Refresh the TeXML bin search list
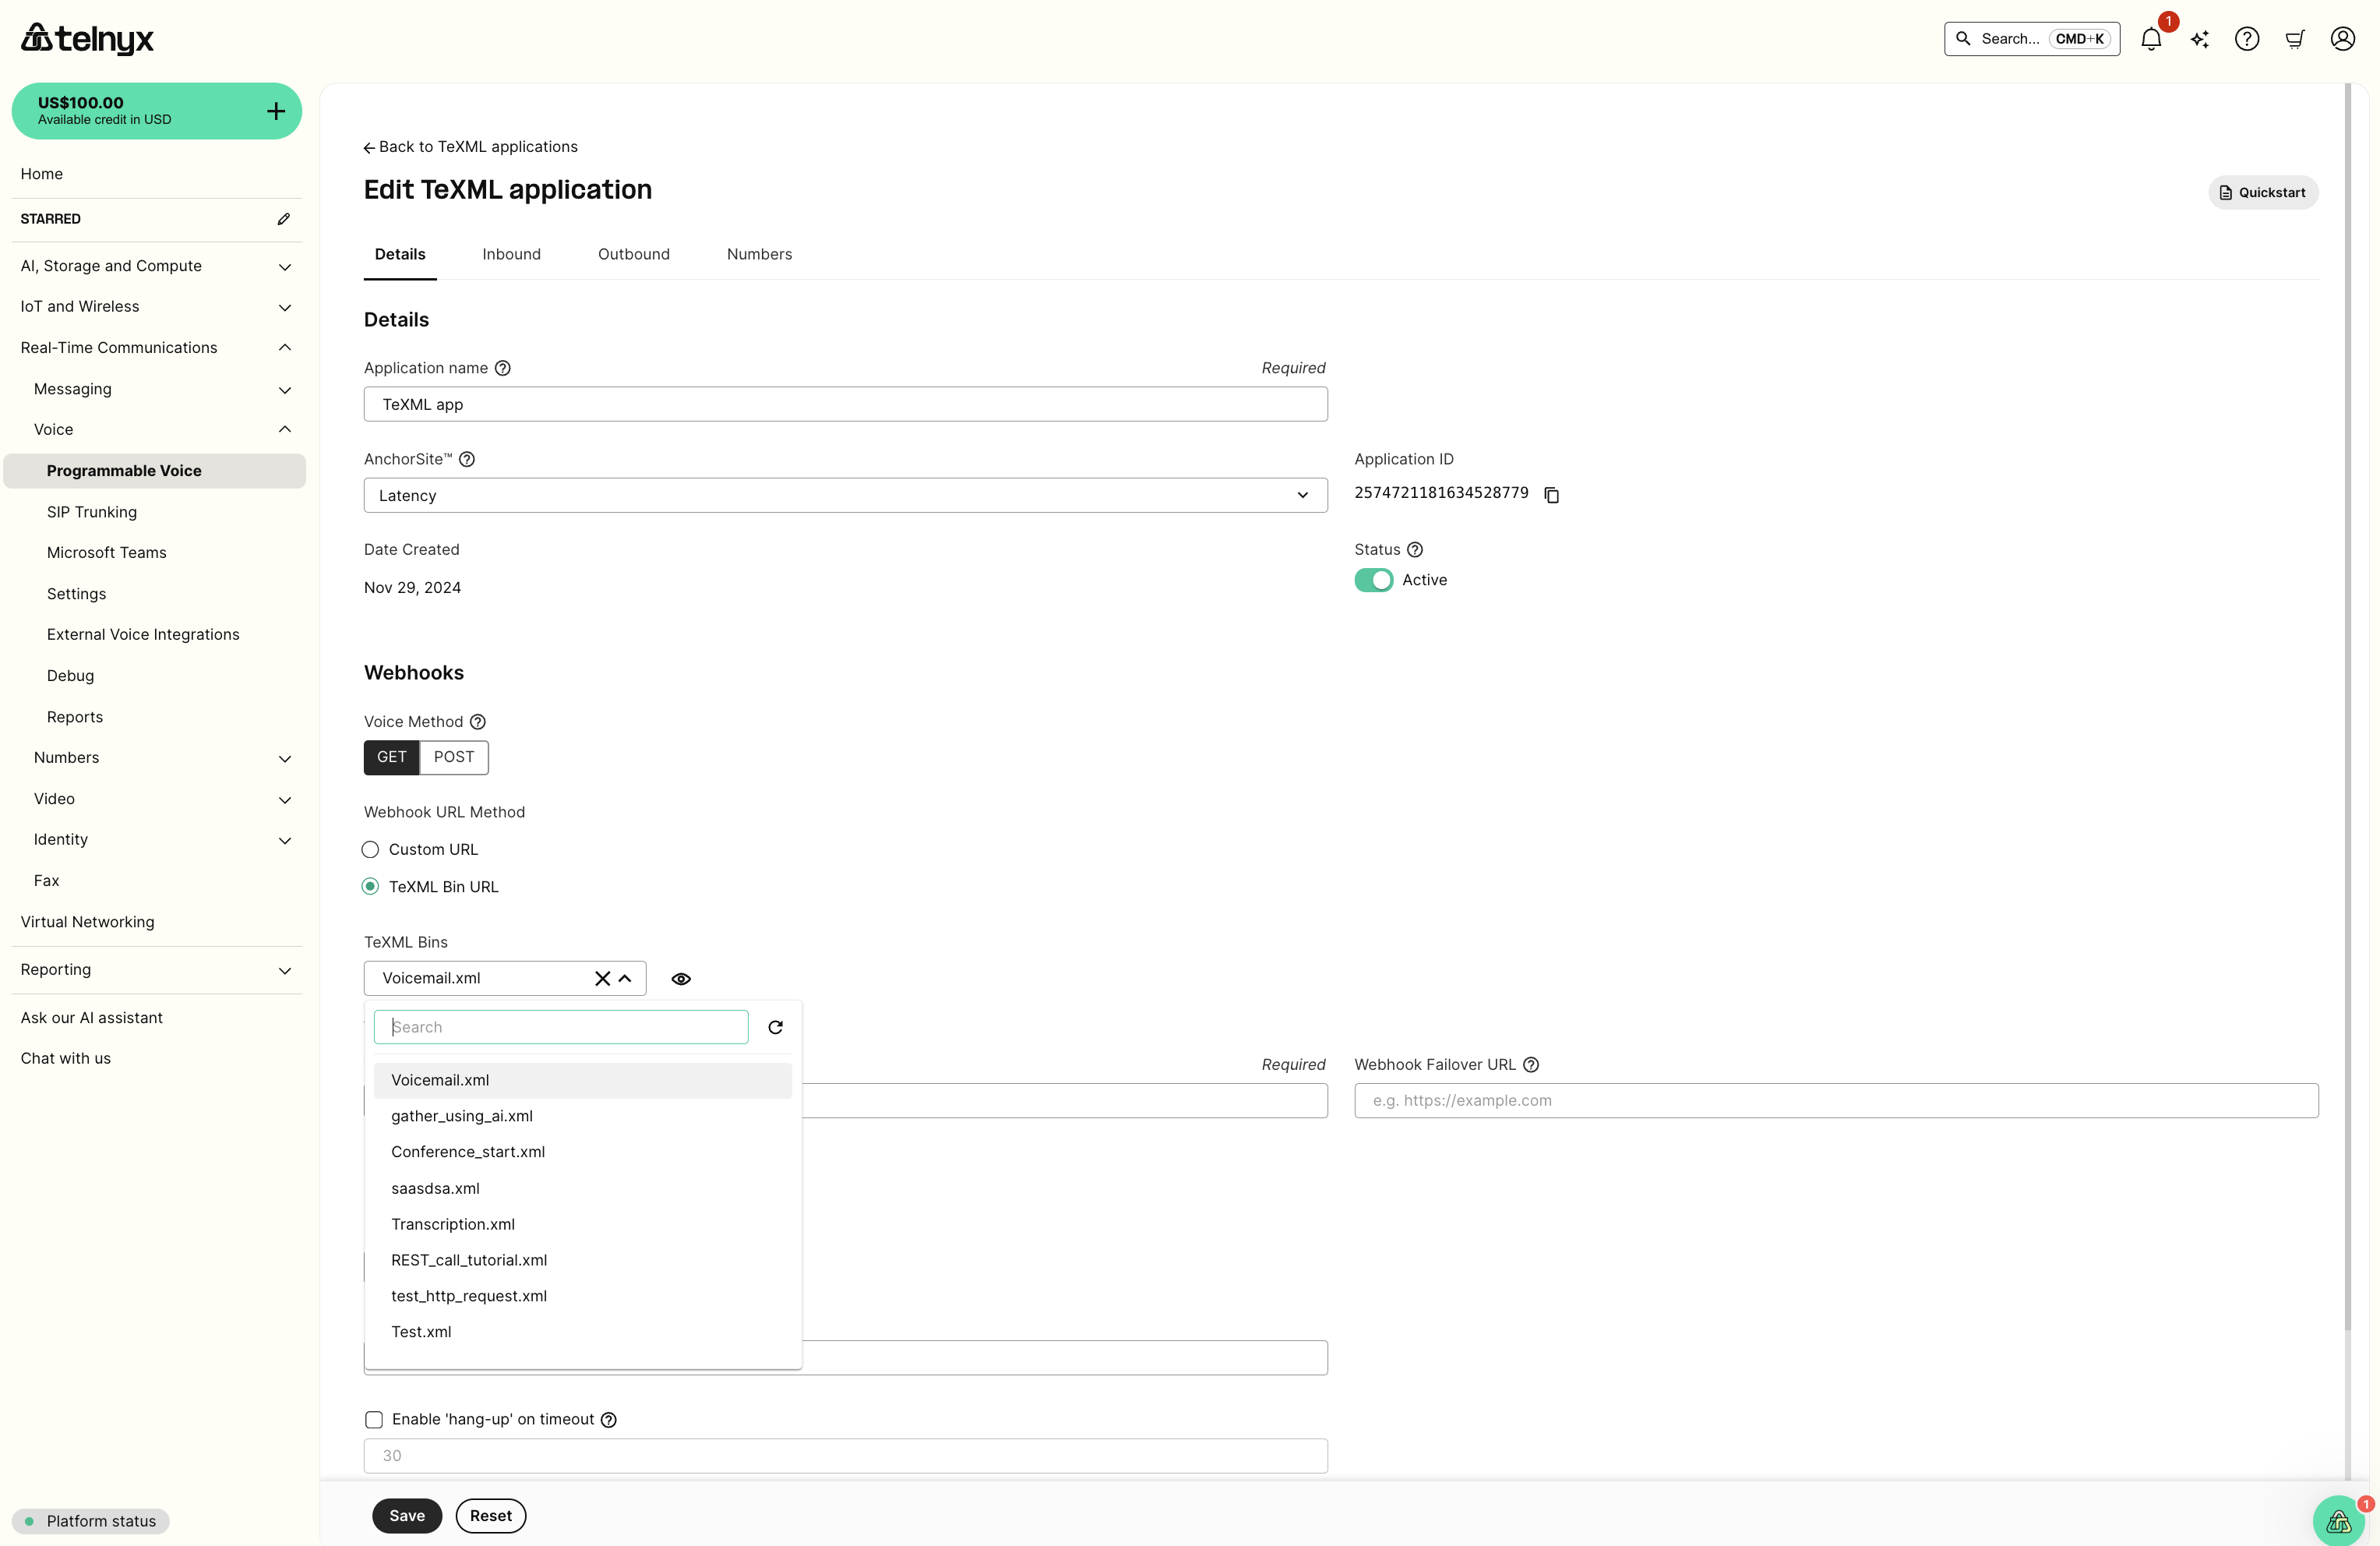 point(775,1027)
